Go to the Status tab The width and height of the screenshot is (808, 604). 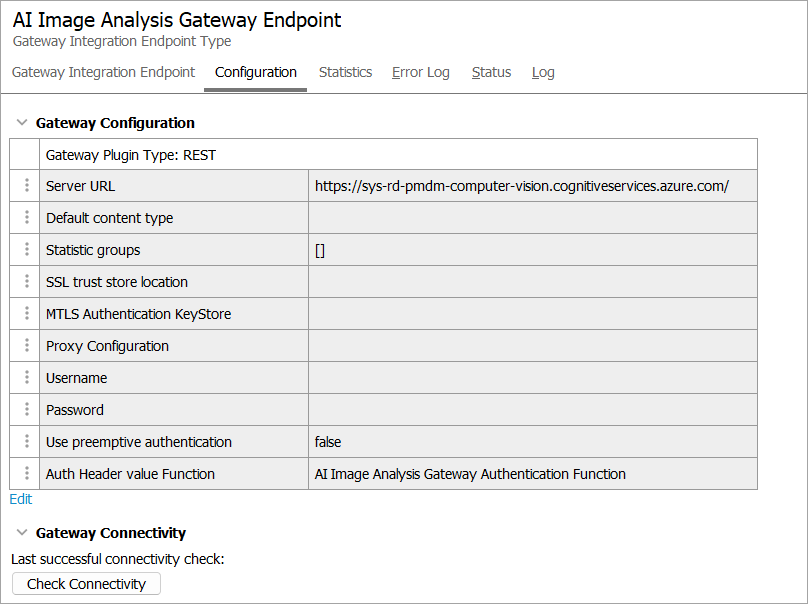point(491,72)
